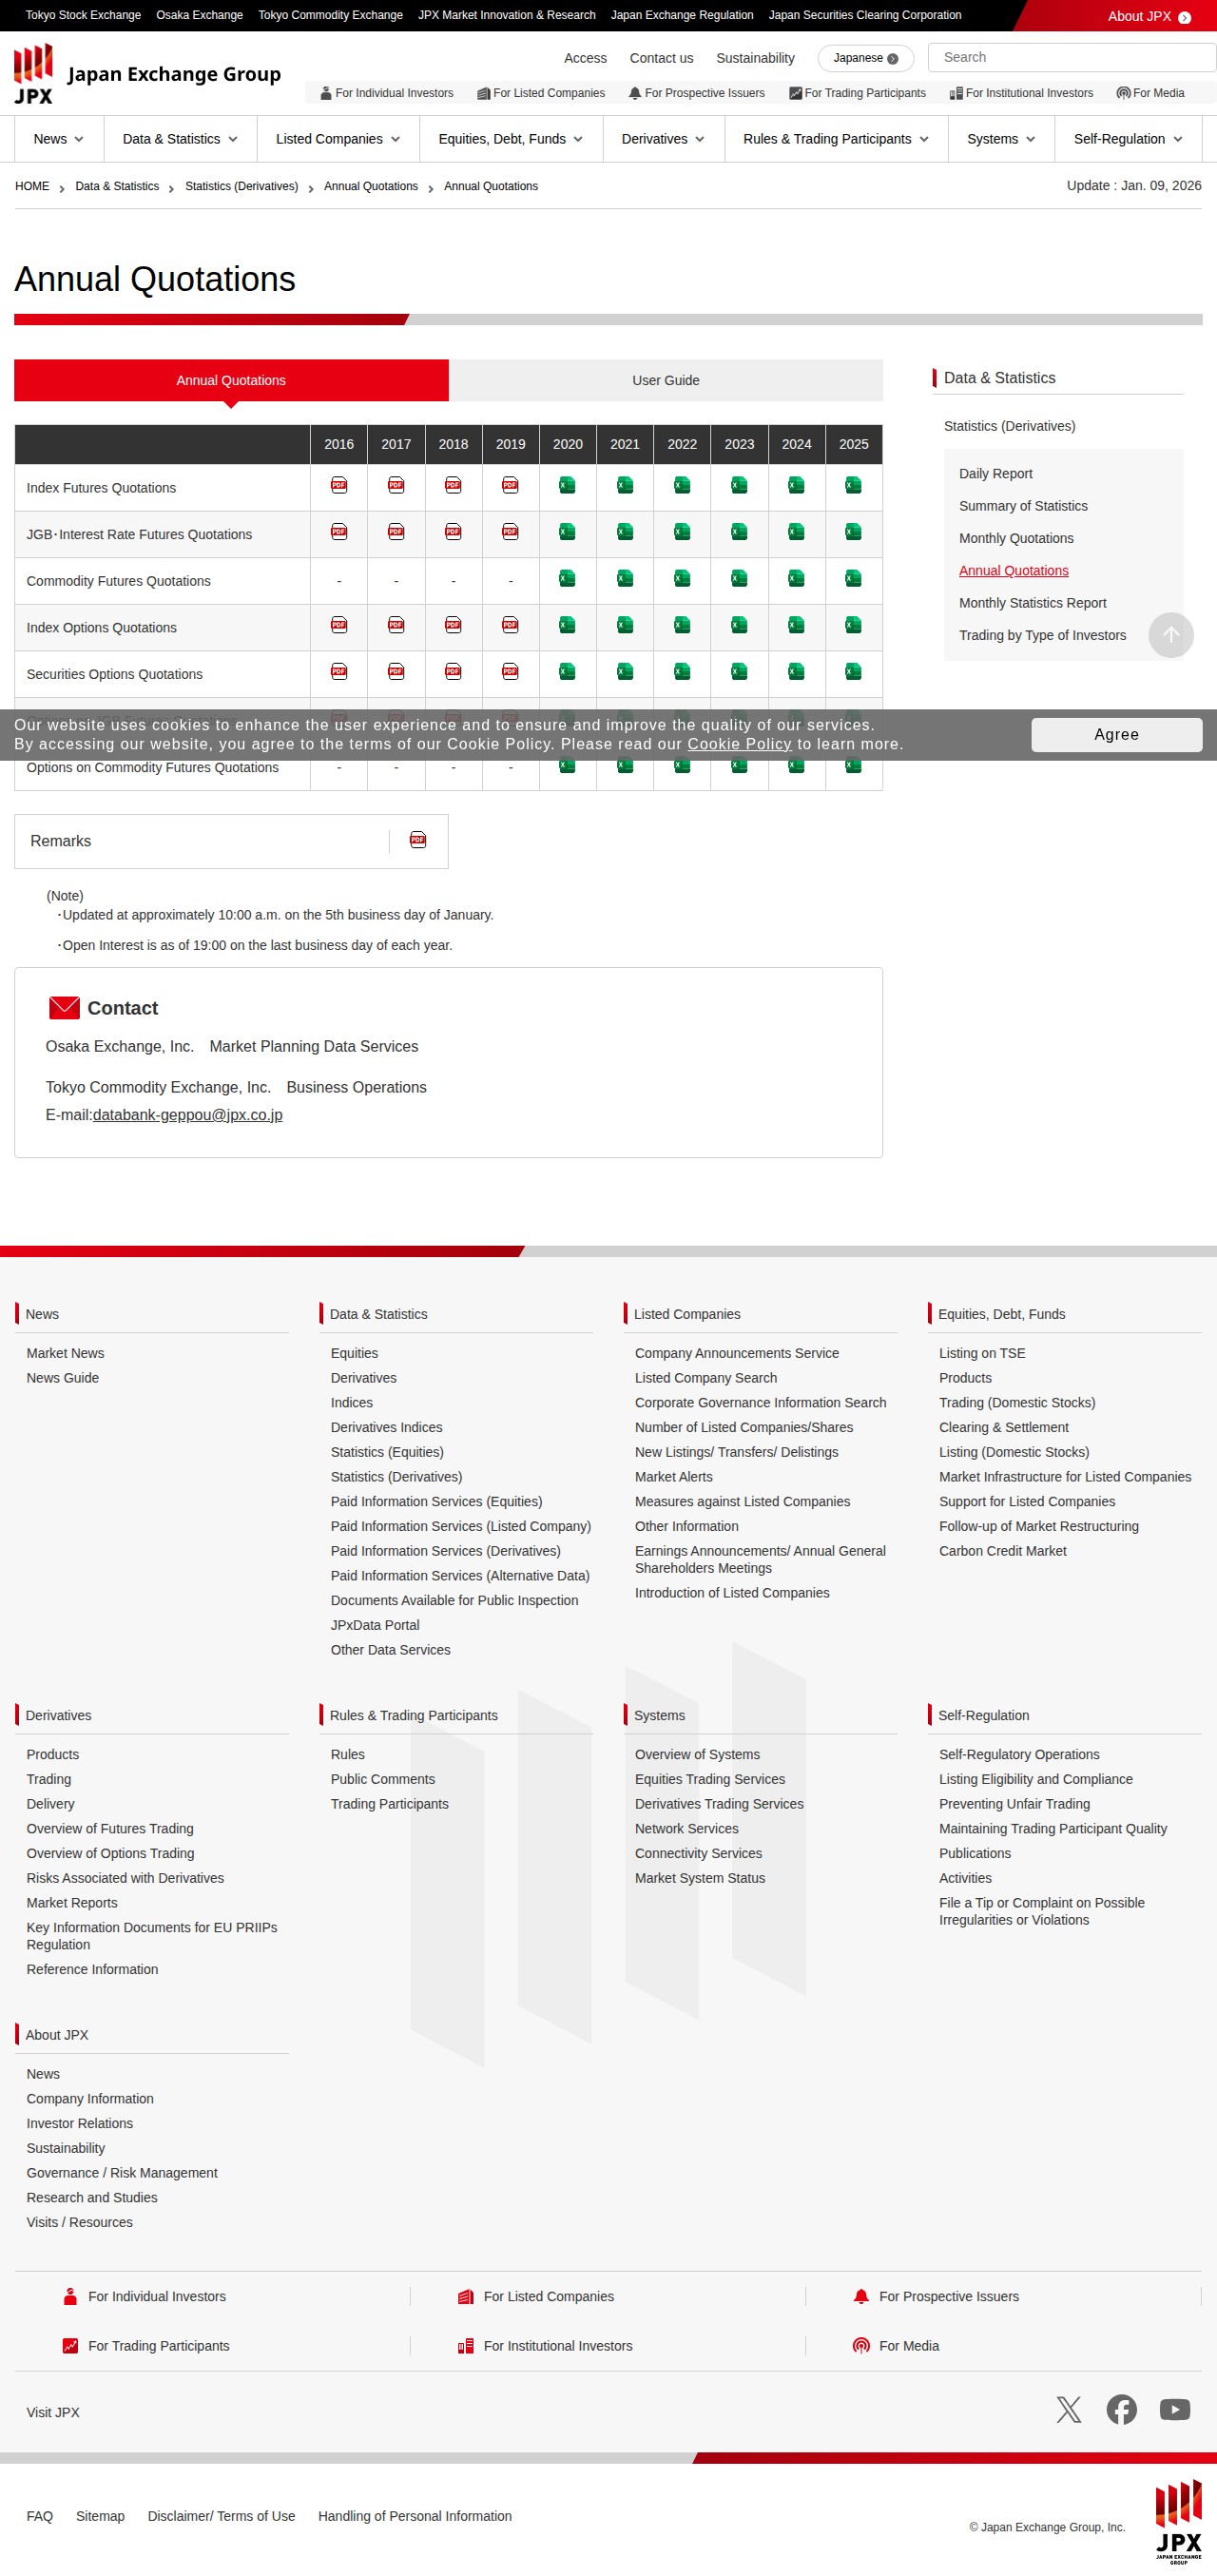Open Daily Report in sidebar

[x=995, y=474]
